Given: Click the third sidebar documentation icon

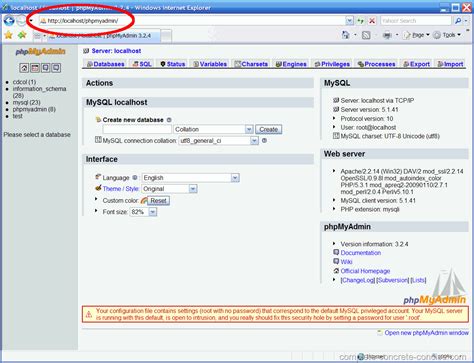Looking at the screenshot, I should 45,68.
